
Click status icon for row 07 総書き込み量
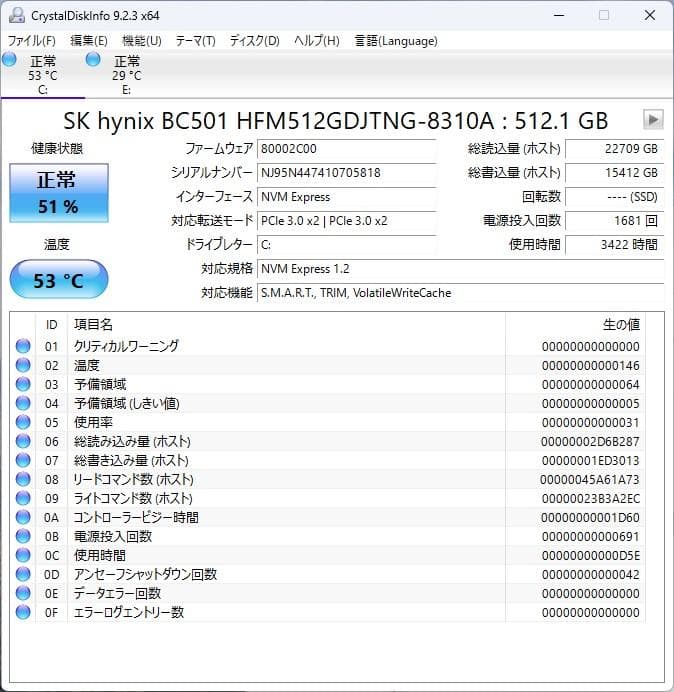[23, 460]
